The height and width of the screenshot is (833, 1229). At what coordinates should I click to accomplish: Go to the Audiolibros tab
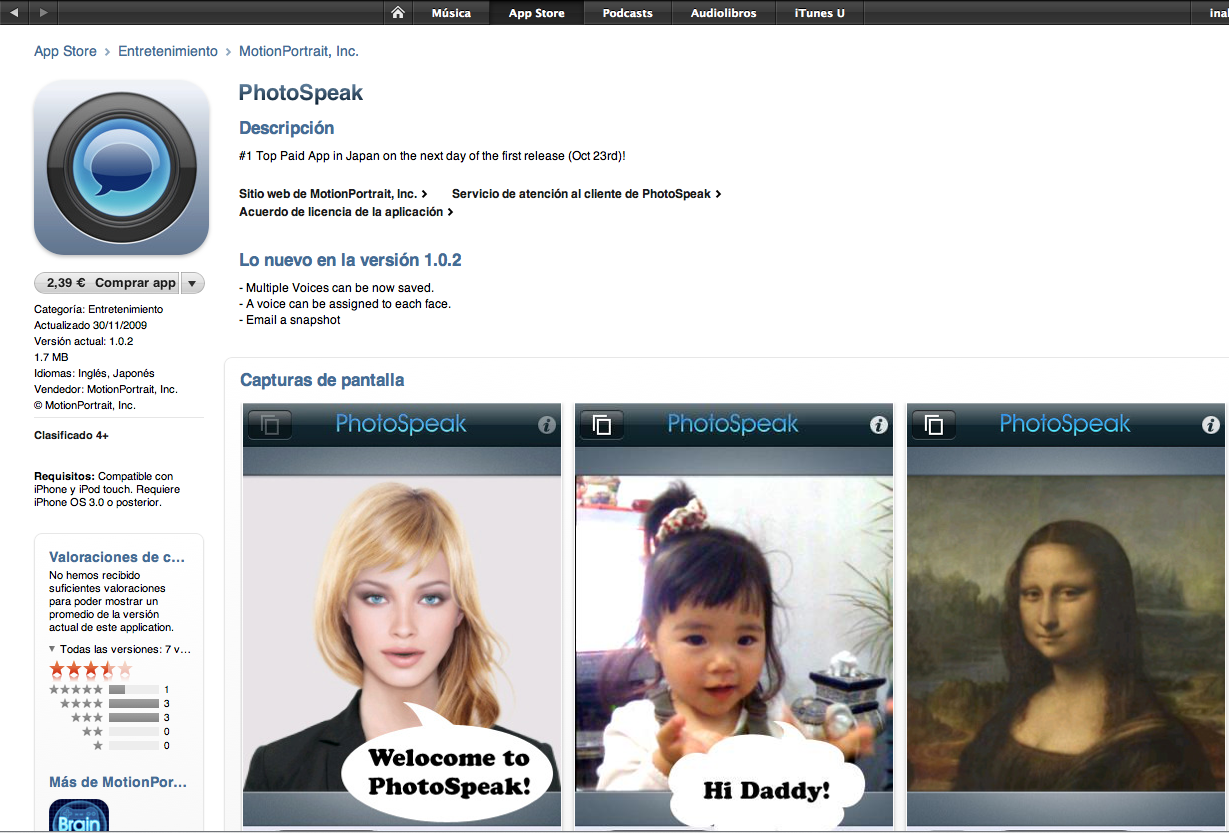tap(723, 12)
